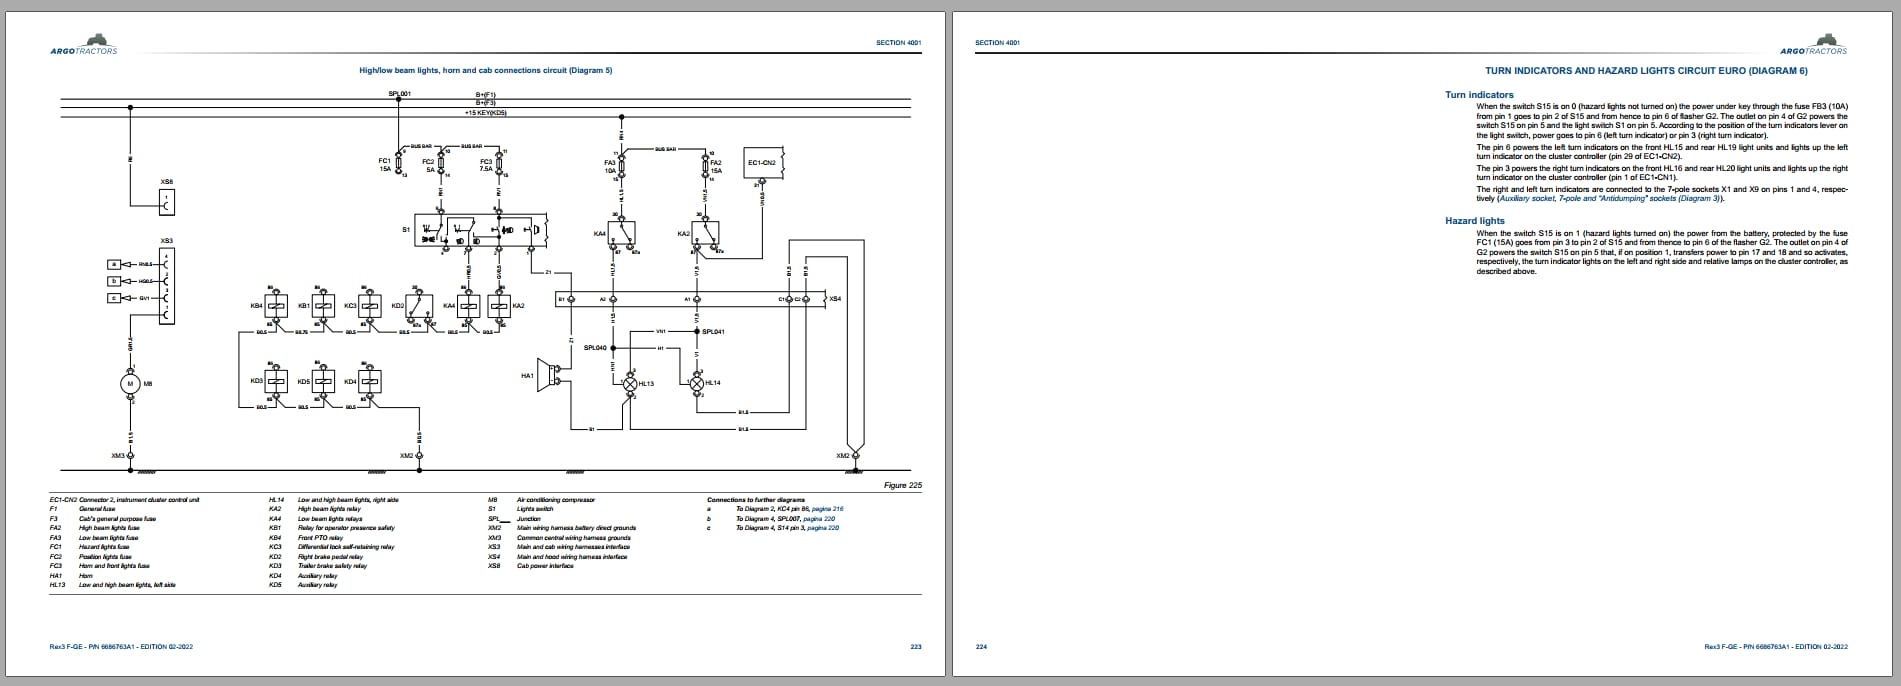Open the Auxiliary socket Diagram 3 link

[x=1610, y=198]
